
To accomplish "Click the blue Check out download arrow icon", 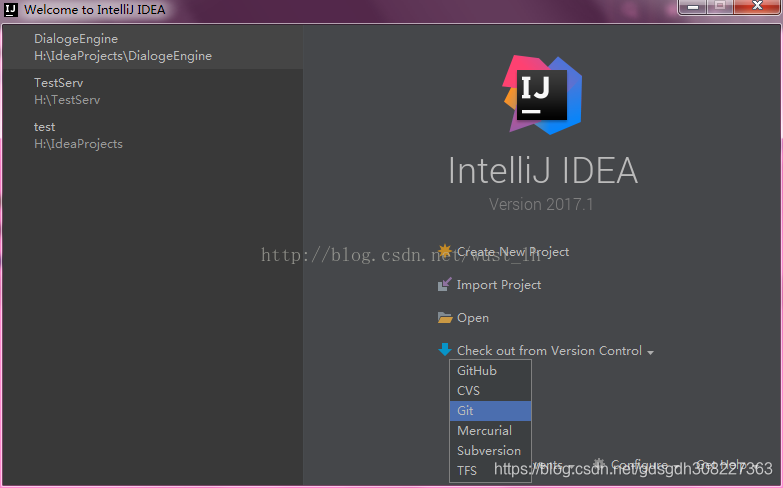I will pos(444,350).
